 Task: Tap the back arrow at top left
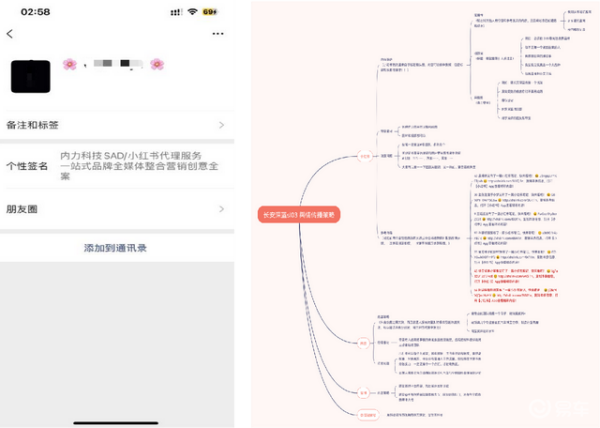tap(10, 34)
